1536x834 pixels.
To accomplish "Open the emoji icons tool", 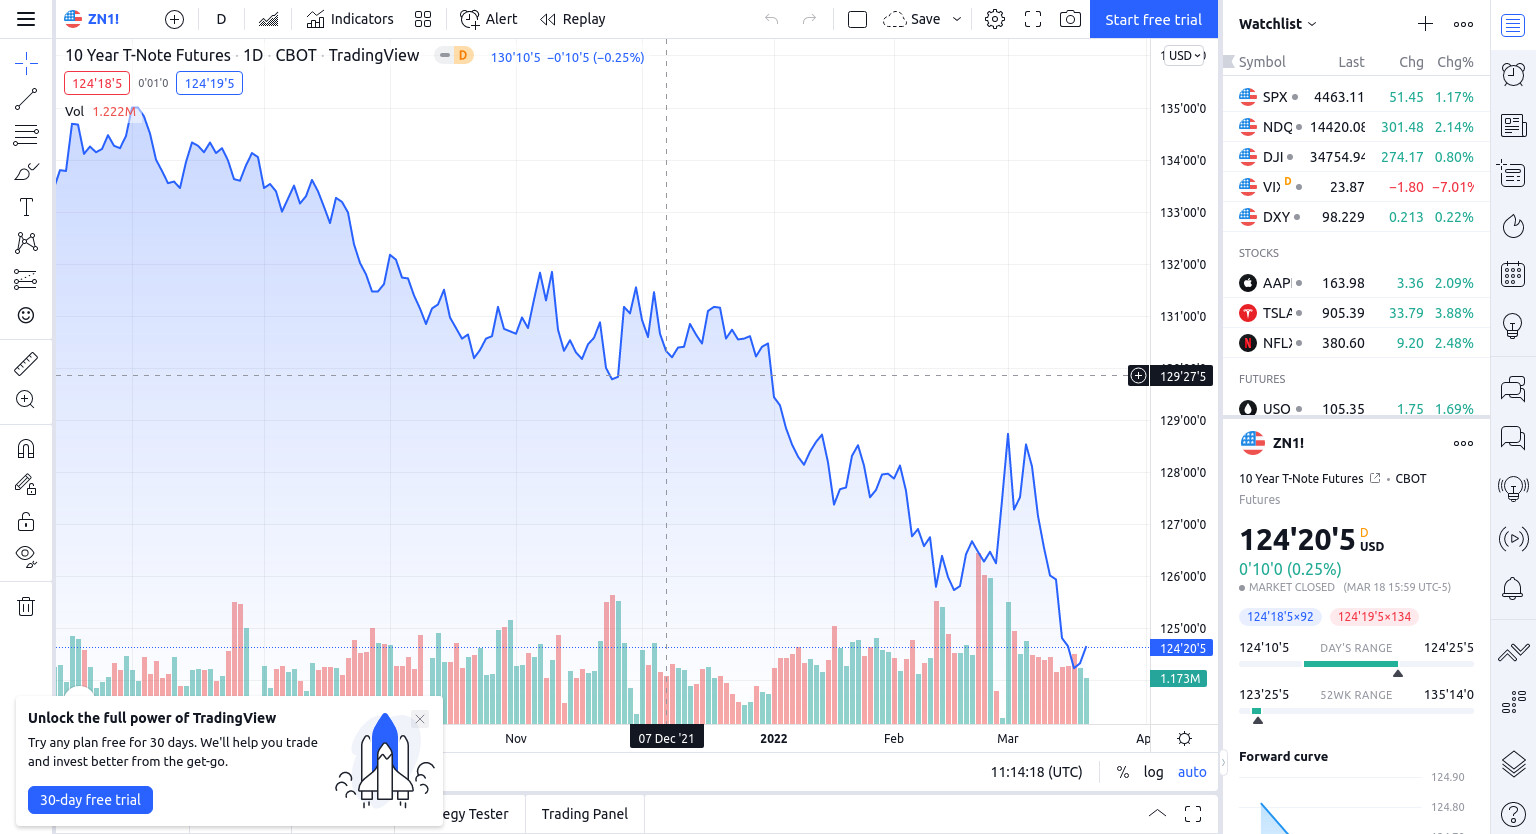I will [26, 315].
